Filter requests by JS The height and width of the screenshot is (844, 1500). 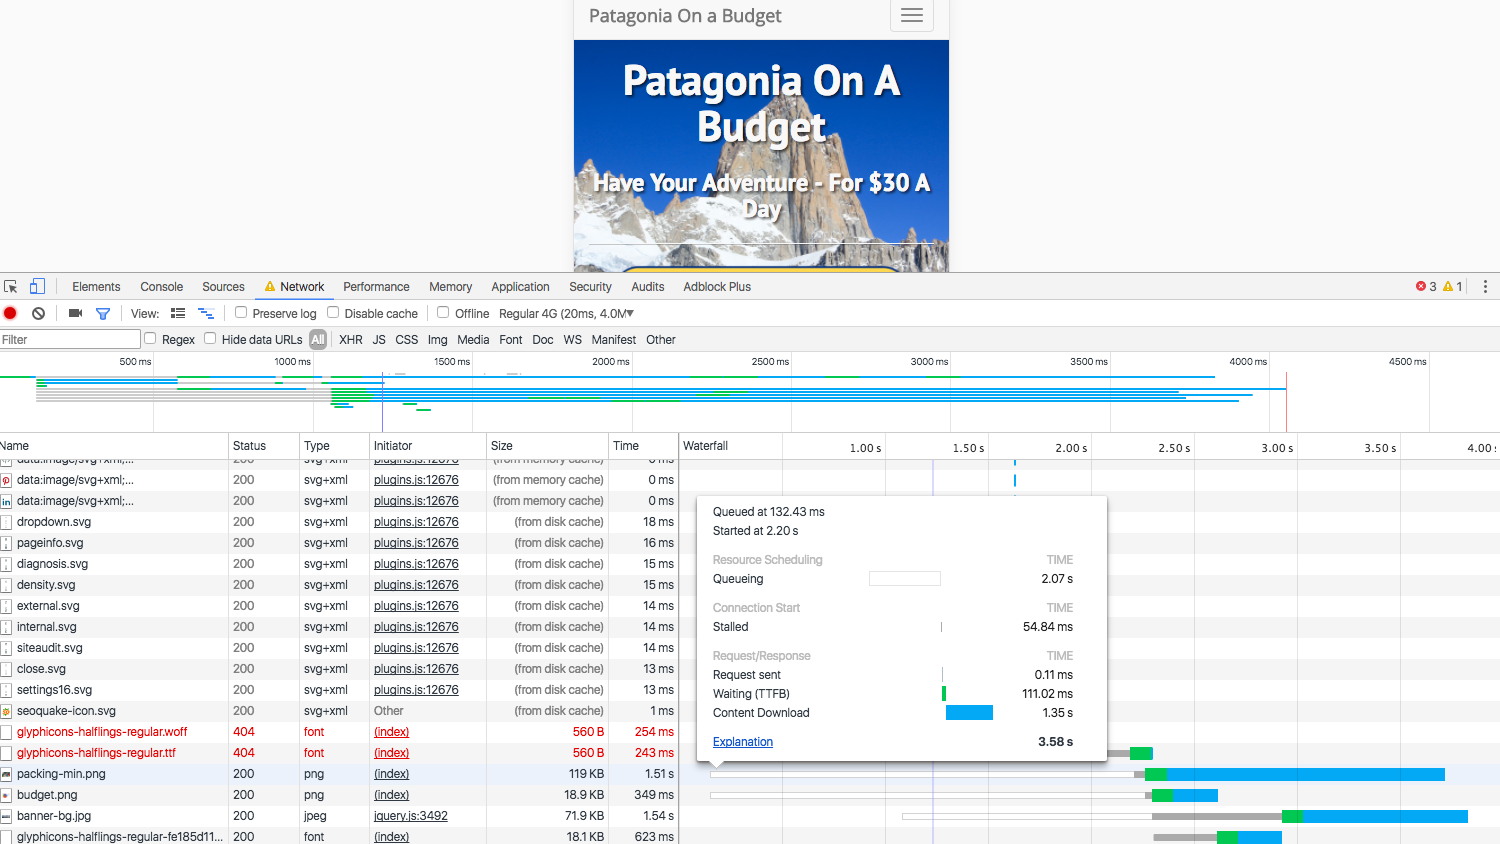point(379,339)
